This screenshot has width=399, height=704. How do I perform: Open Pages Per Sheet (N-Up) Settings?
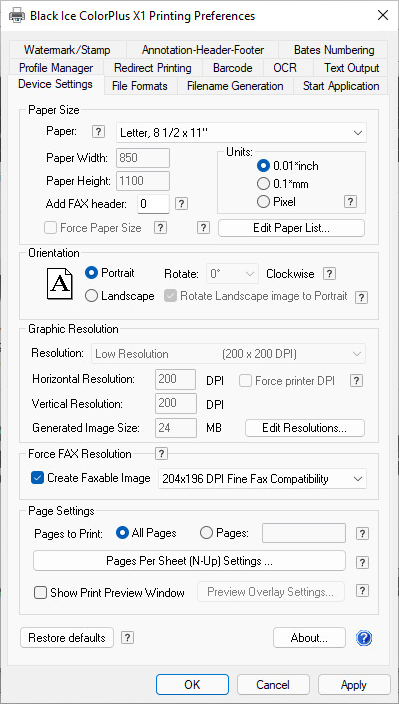[189, 561]
